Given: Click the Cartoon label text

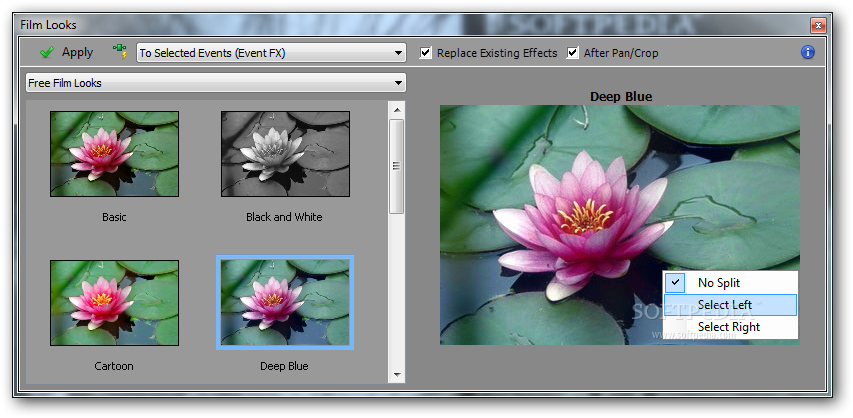Looking at the screenshot, I should 114,366.
